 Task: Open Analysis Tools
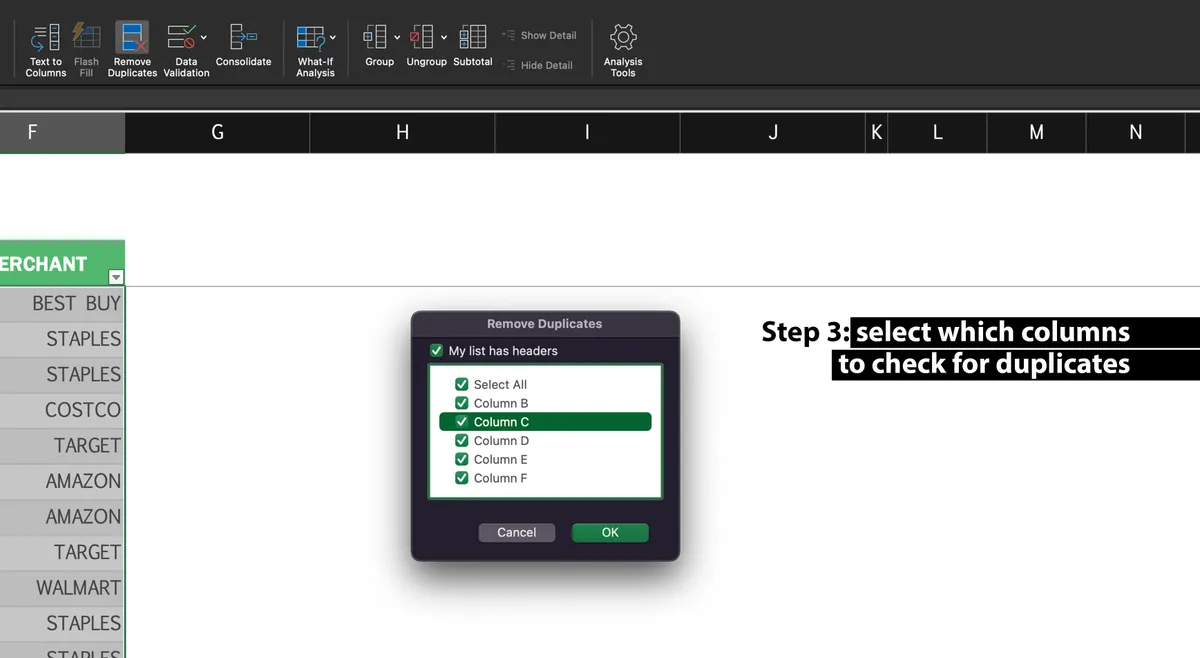pos(623,50)
